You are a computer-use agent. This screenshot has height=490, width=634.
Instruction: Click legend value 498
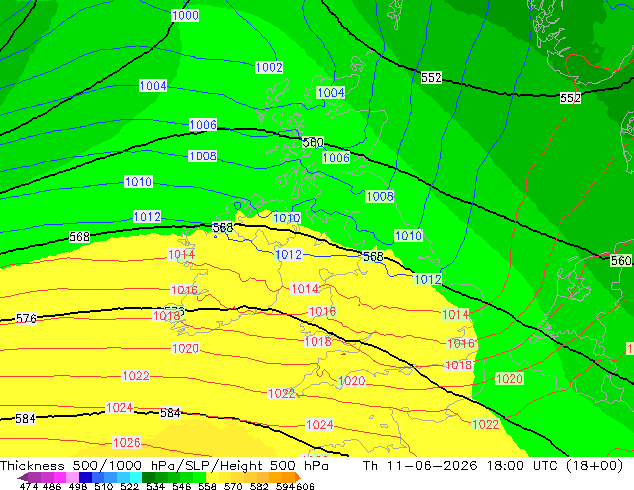(x=78, y=486)
